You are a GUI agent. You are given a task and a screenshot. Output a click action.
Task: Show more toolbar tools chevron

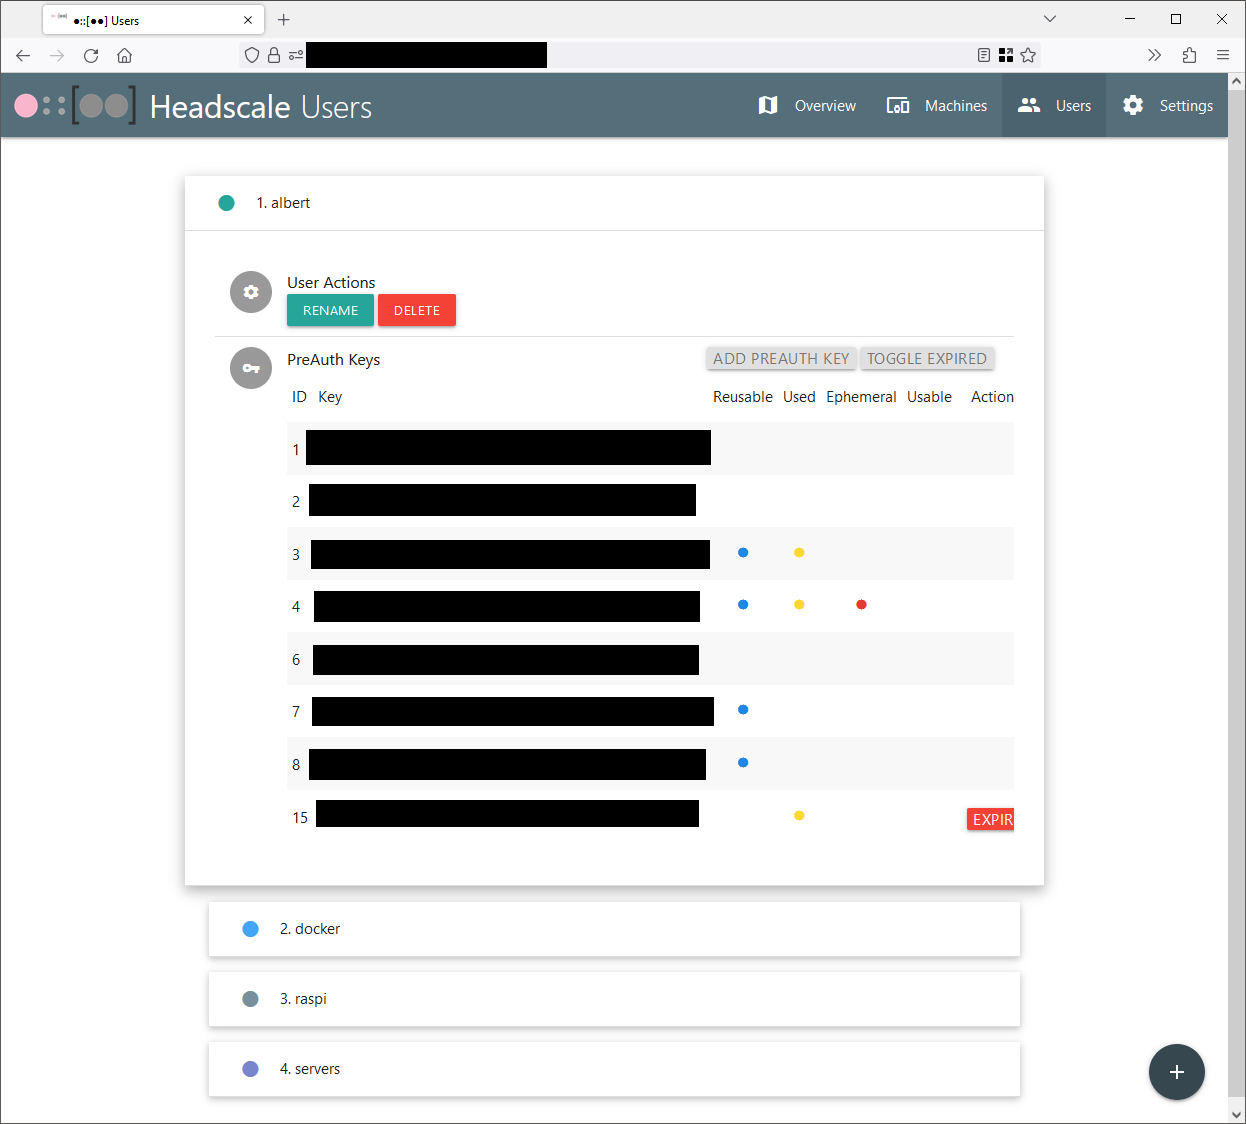pyautogui.click(x=1155, y=55)
